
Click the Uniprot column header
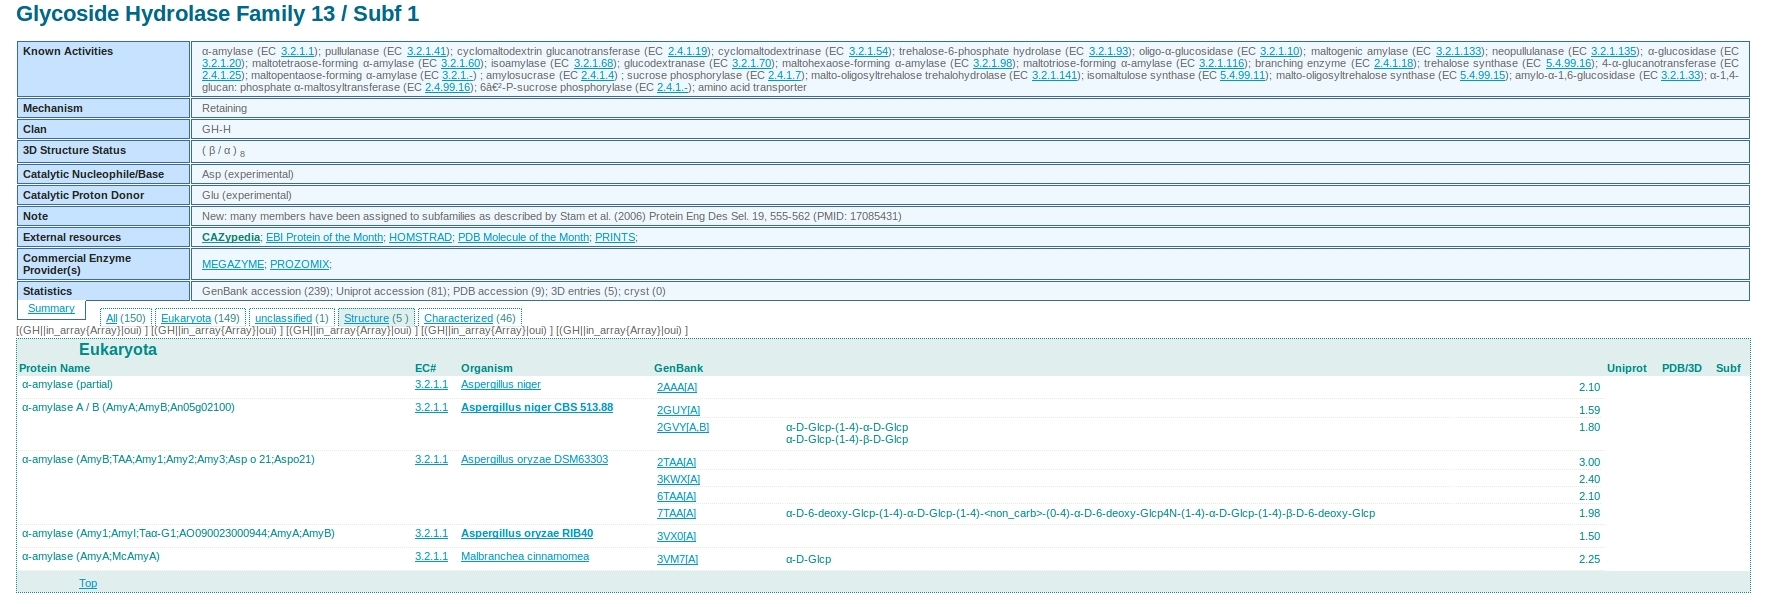pos(1626,368)
